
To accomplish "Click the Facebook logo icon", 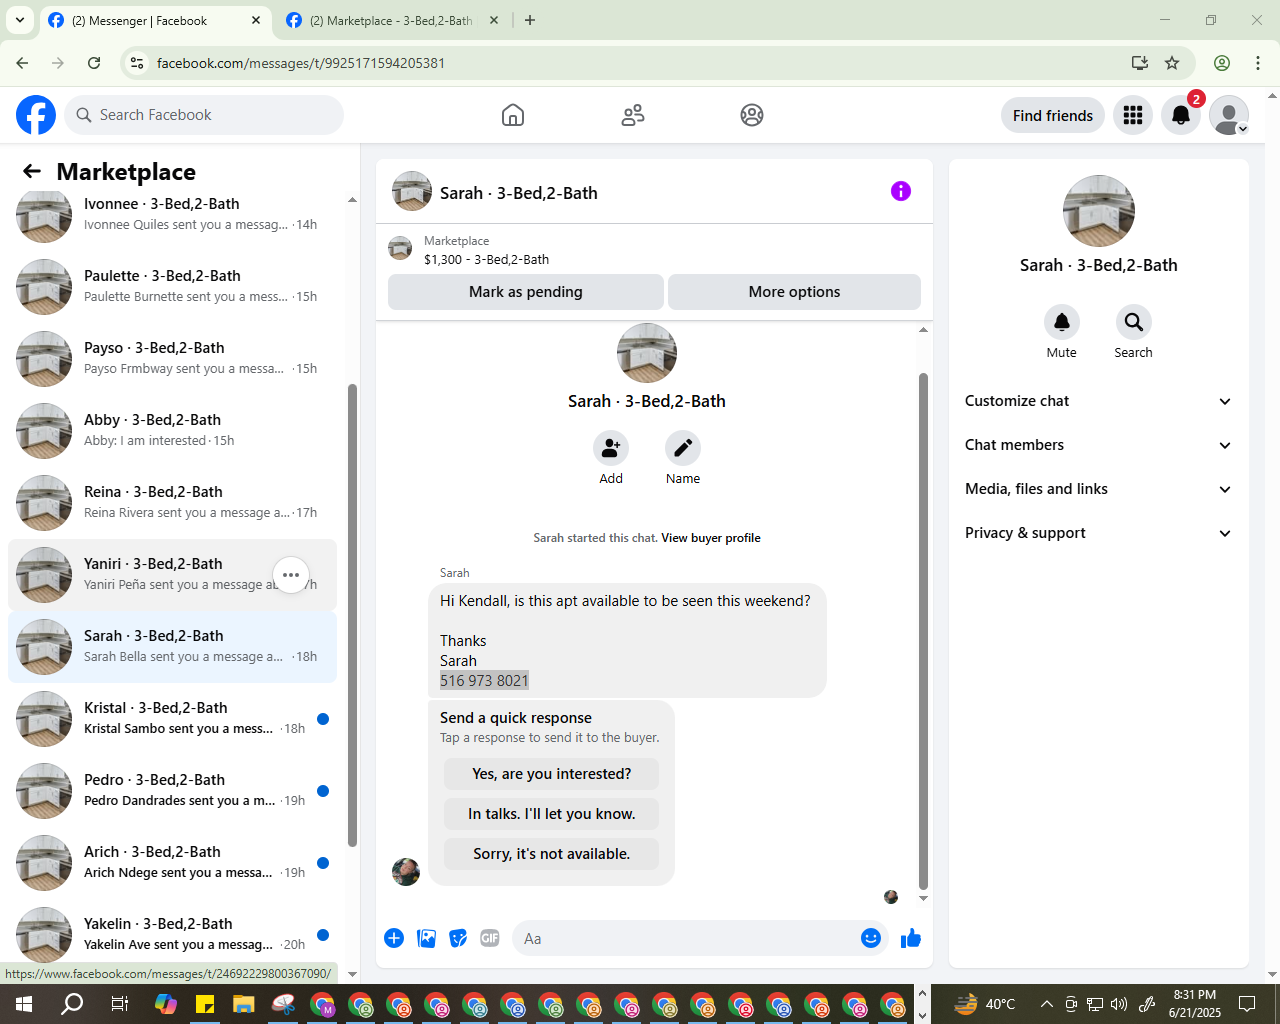I will [36, 115].
